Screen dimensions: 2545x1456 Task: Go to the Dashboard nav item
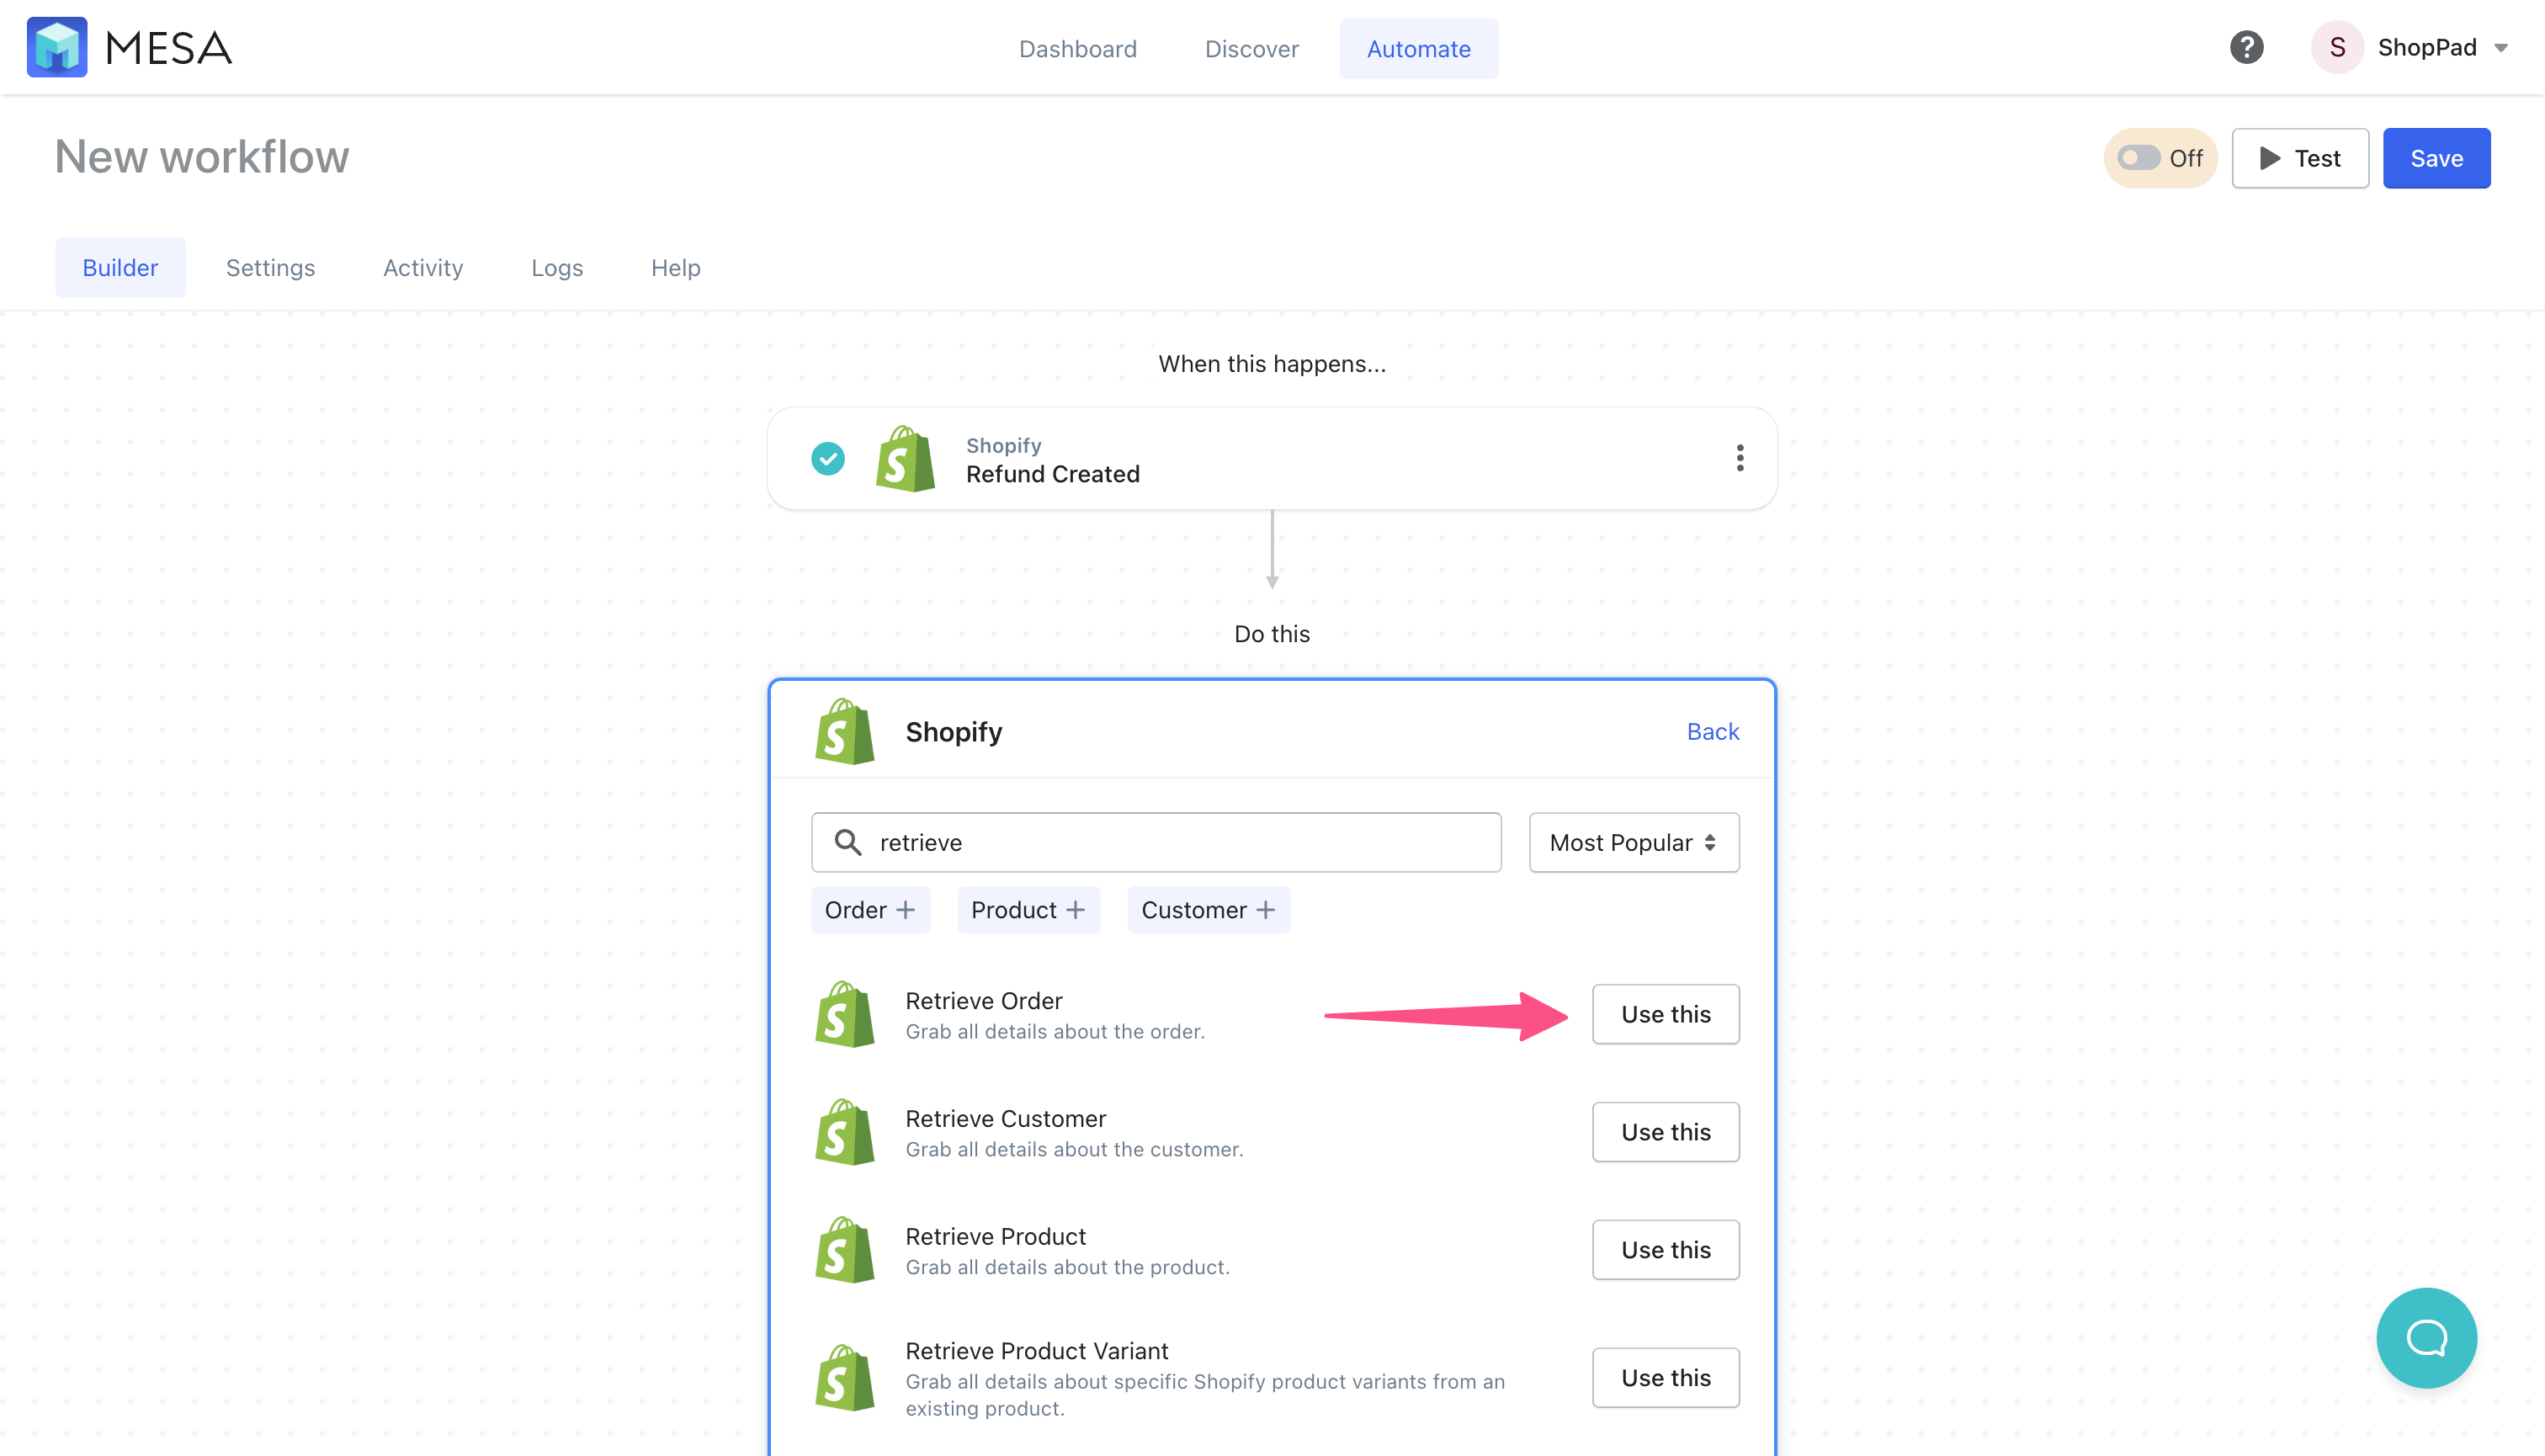pyautogui.click(x=1077, y=48)
